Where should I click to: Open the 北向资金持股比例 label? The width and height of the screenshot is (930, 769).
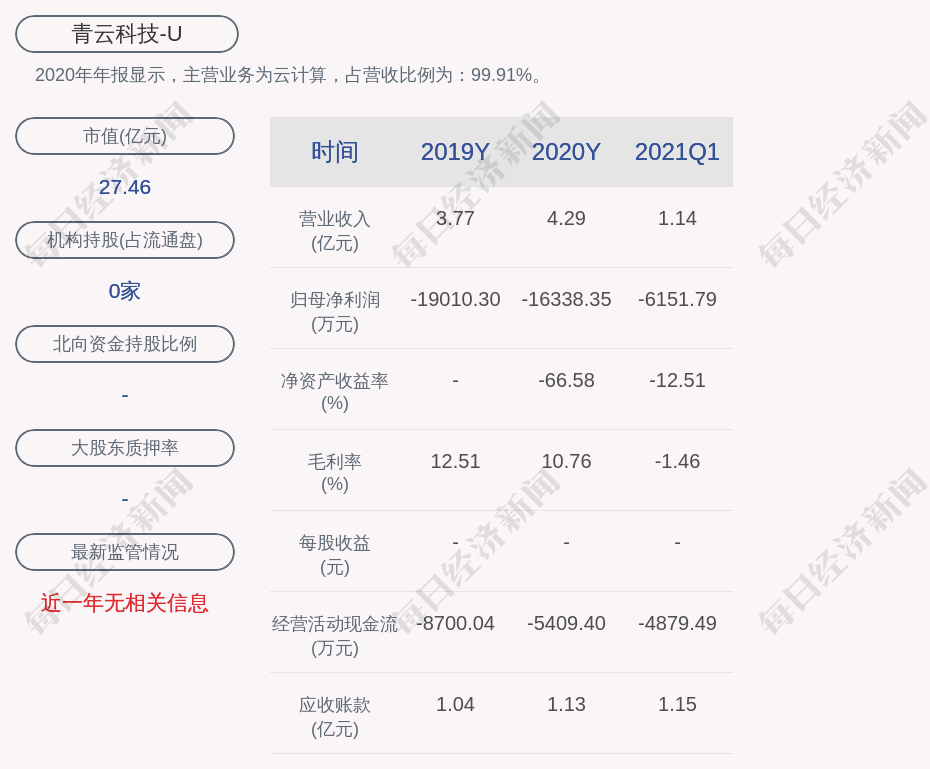coord(125,344)
